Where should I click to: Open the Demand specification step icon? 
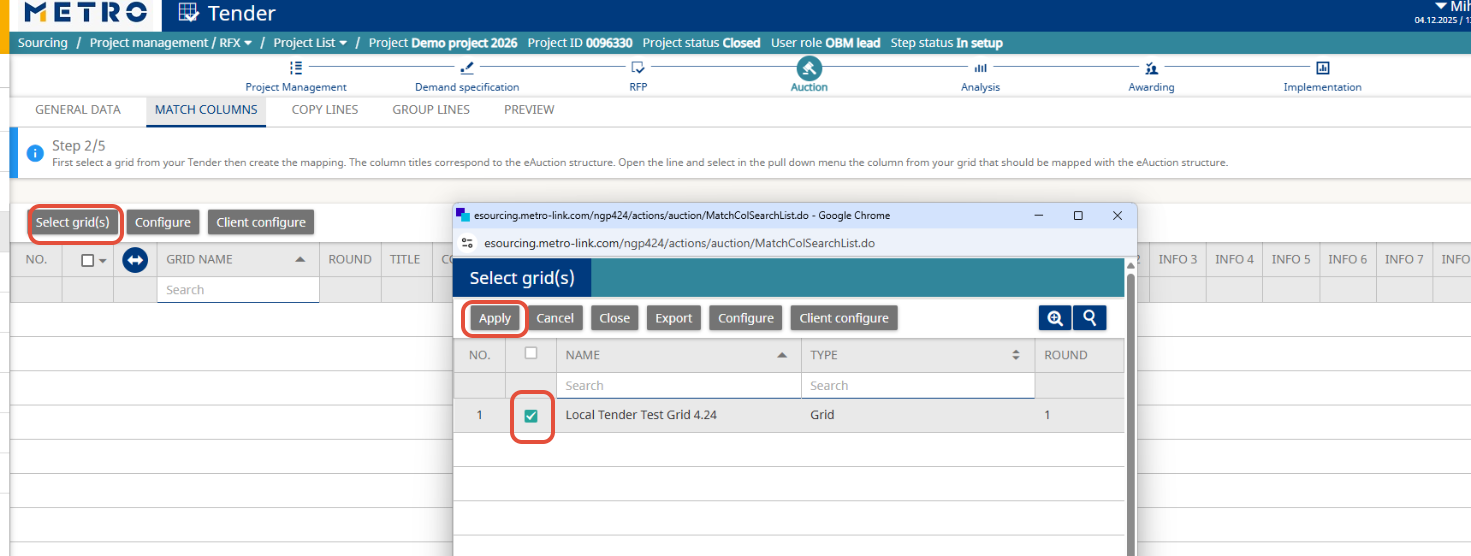pos(467,68)
